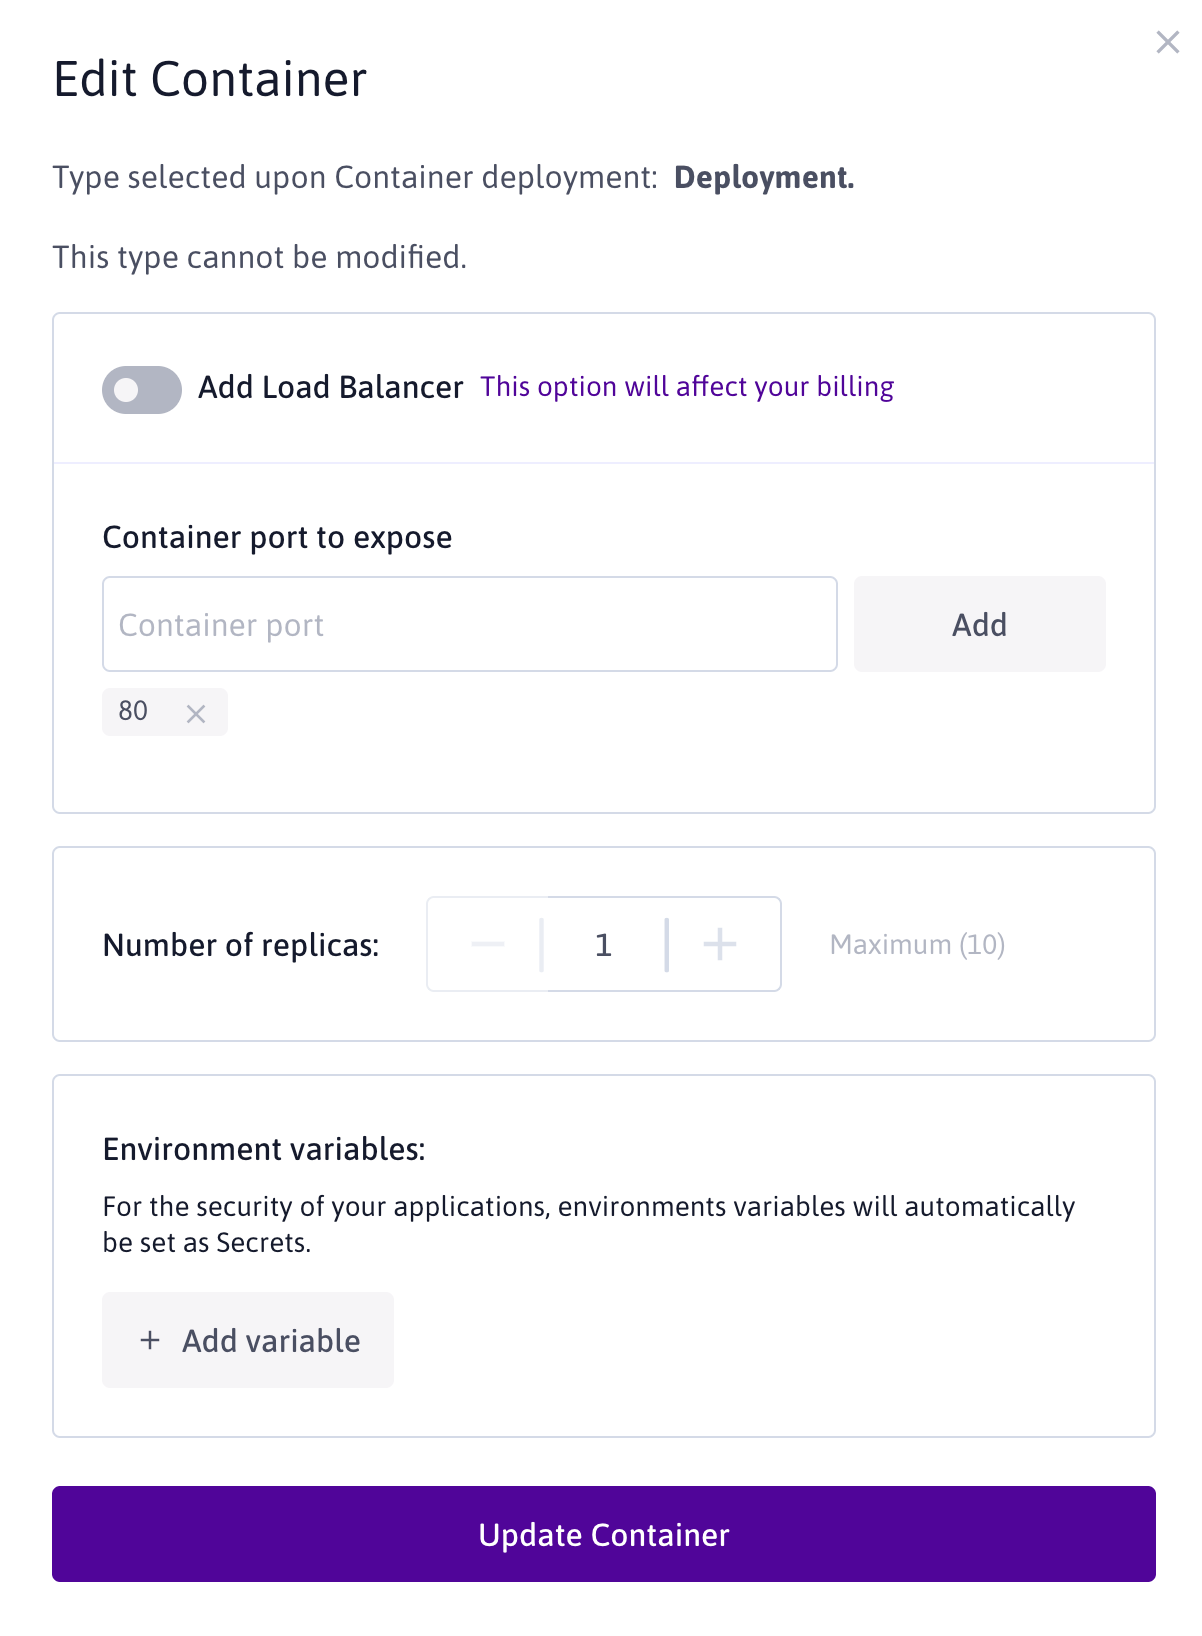This screenshot has height=1636, width=1202.
Task: Submit with the Update Container button
Action: coord(604,1534)
